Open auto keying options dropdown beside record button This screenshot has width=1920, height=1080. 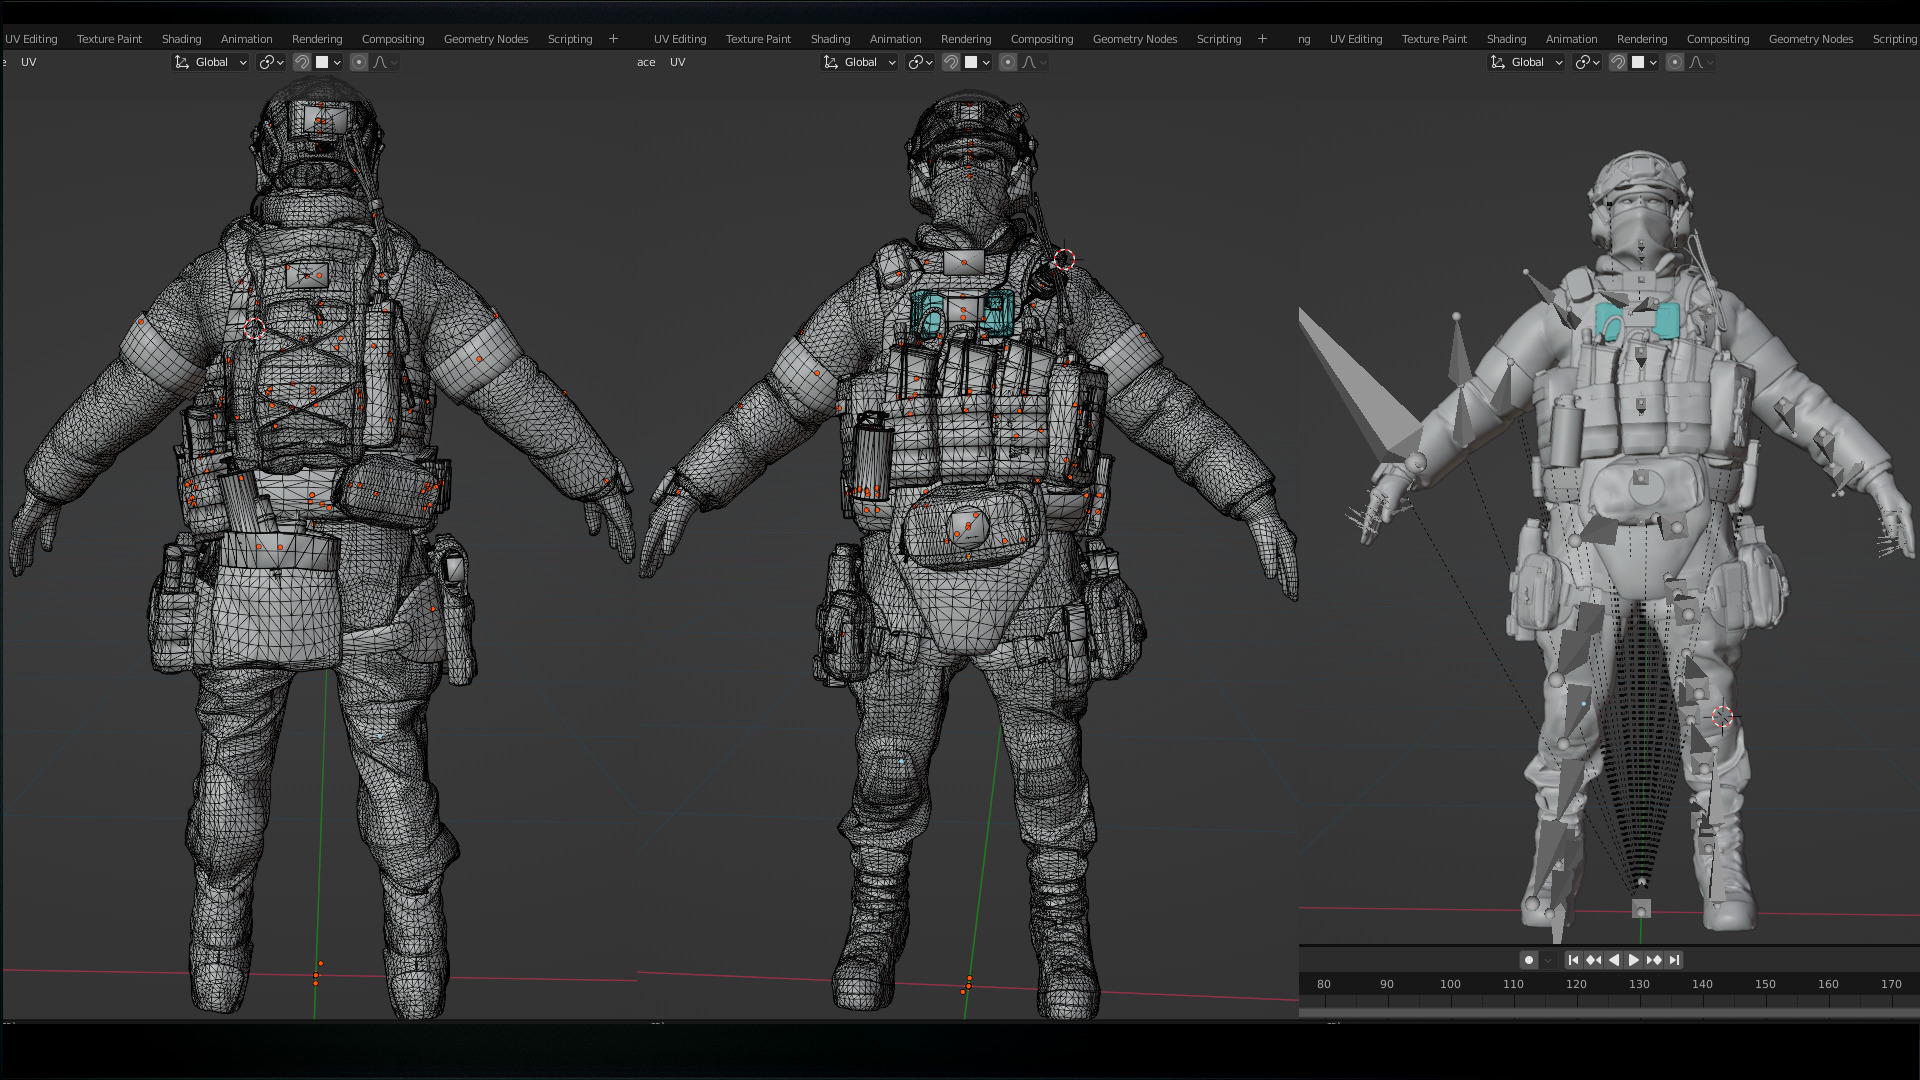coord(1548,960)
